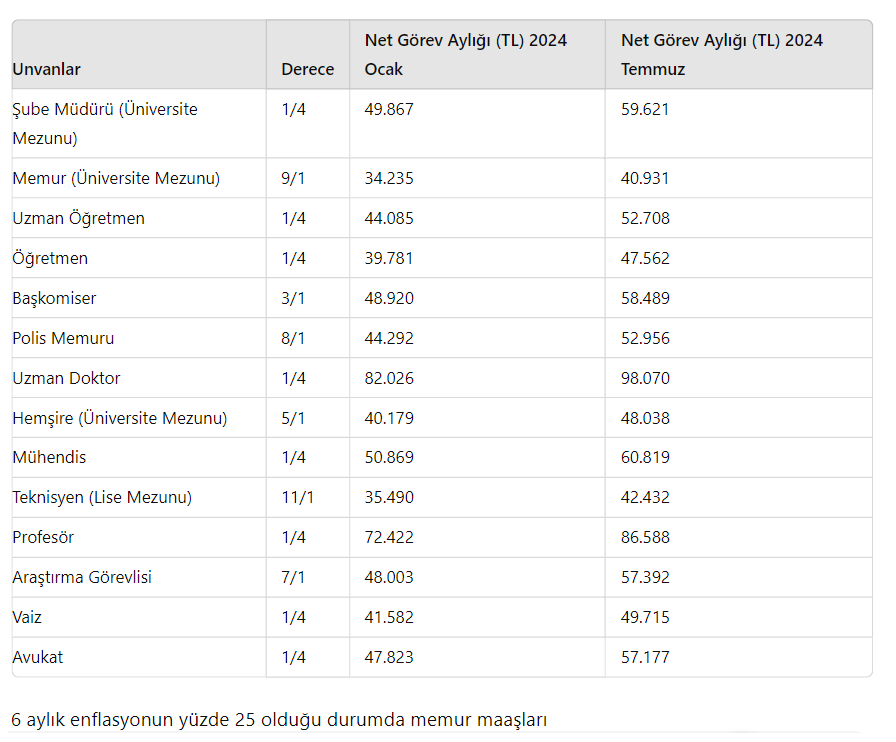Select Şube Müdürü's Temmuz salary 59.621
896x742 pixels.
[x=645, y=109]
